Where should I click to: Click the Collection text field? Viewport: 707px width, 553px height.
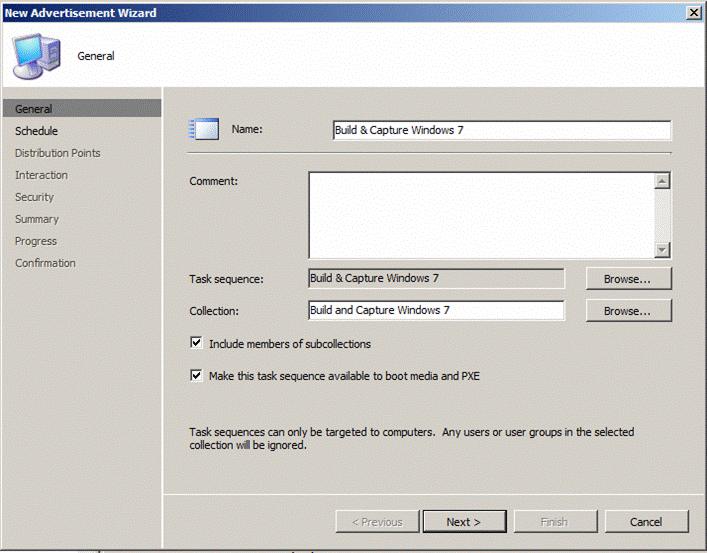(x=436, y=311)
